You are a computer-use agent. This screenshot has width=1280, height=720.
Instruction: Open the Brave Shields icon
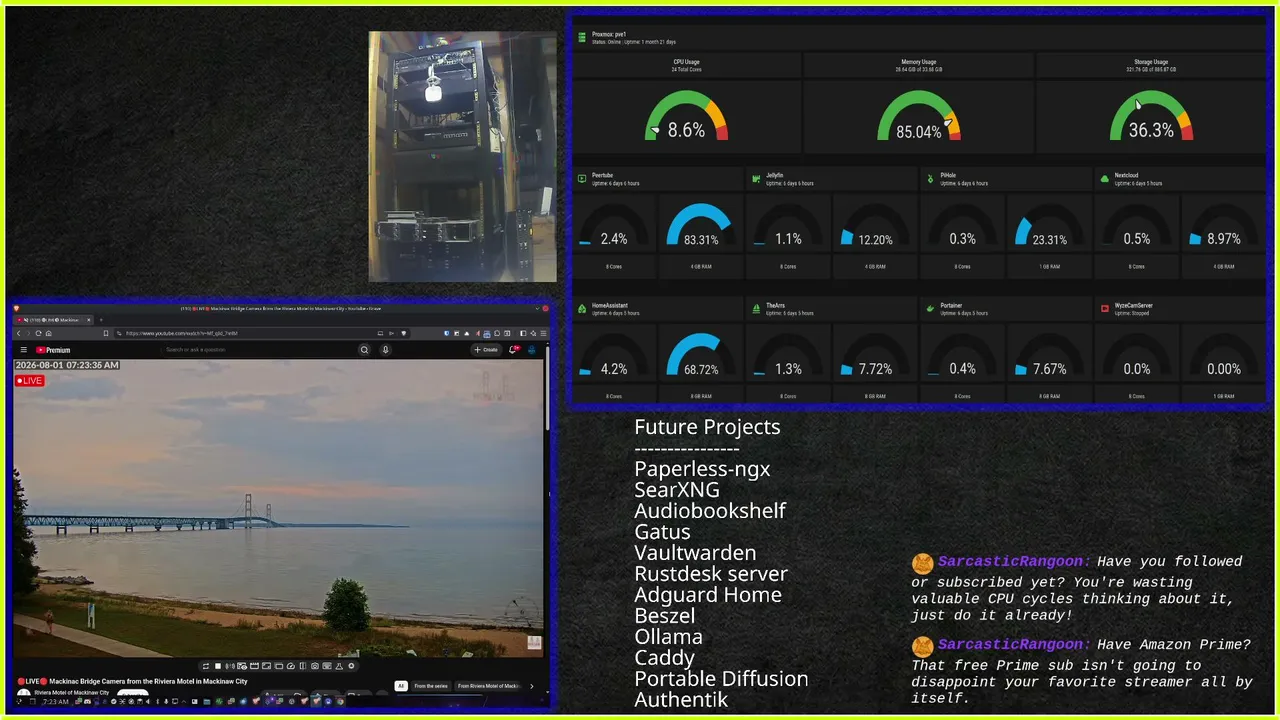pos(403,333)
